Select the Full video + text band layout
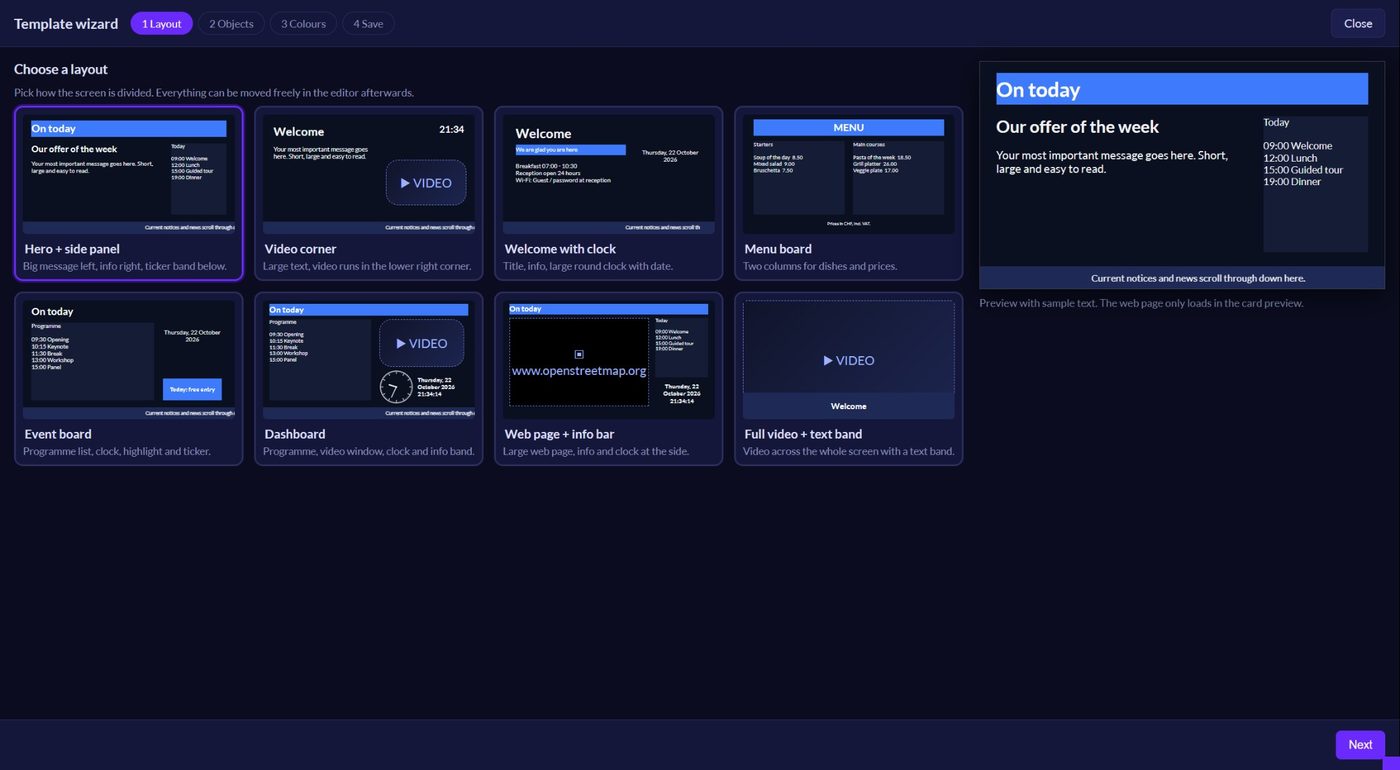The width and height of the screenshot is (1400, 770). pyautogui.click(x=849, y=378)
